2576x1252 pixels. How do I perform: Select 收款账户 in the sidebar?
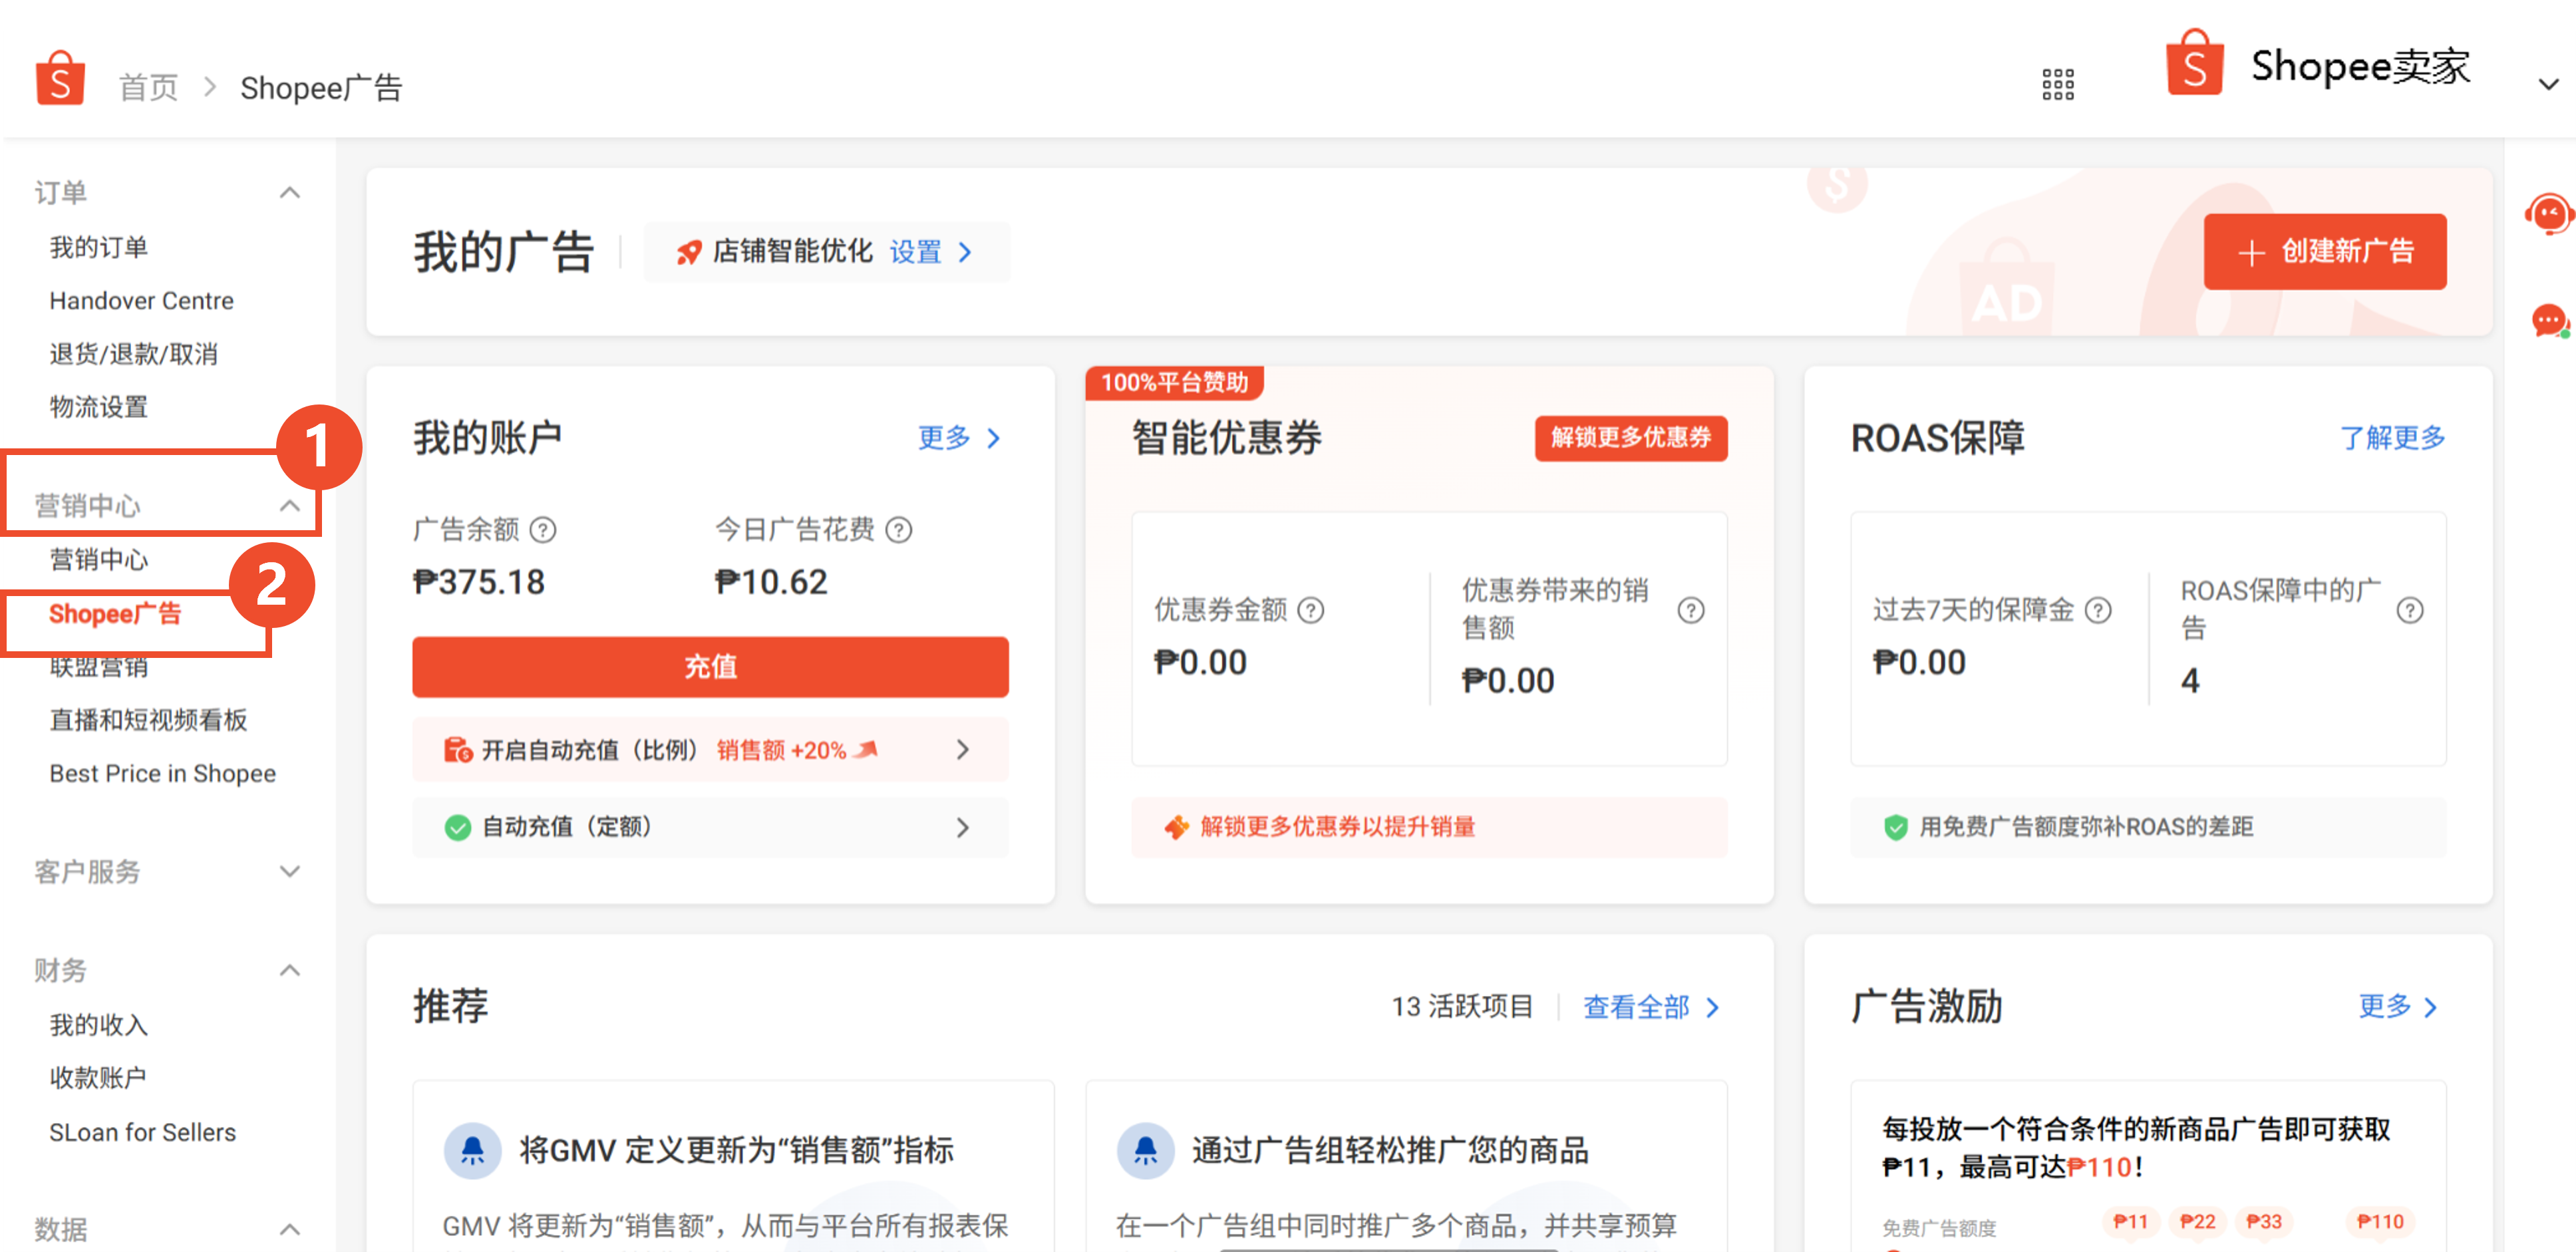[99, 1077]
